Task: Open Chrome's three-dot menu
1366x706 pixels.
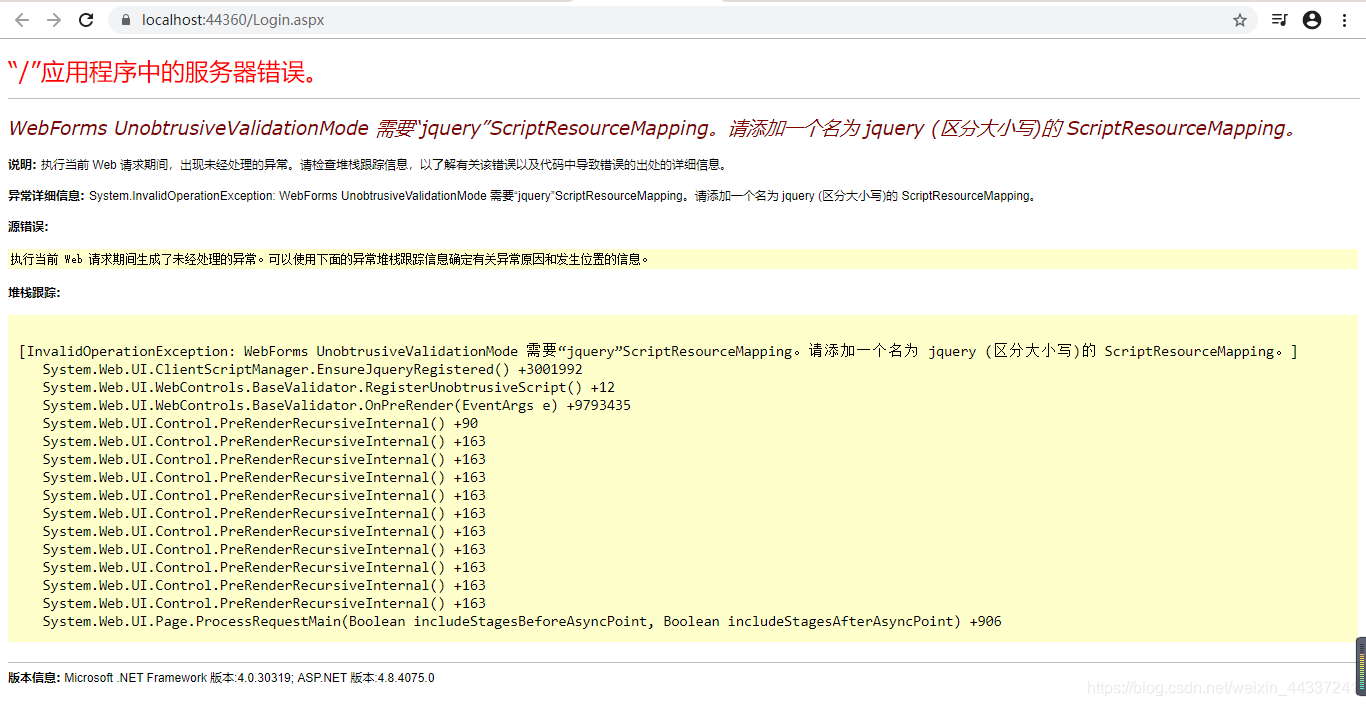Action: 1344,19
